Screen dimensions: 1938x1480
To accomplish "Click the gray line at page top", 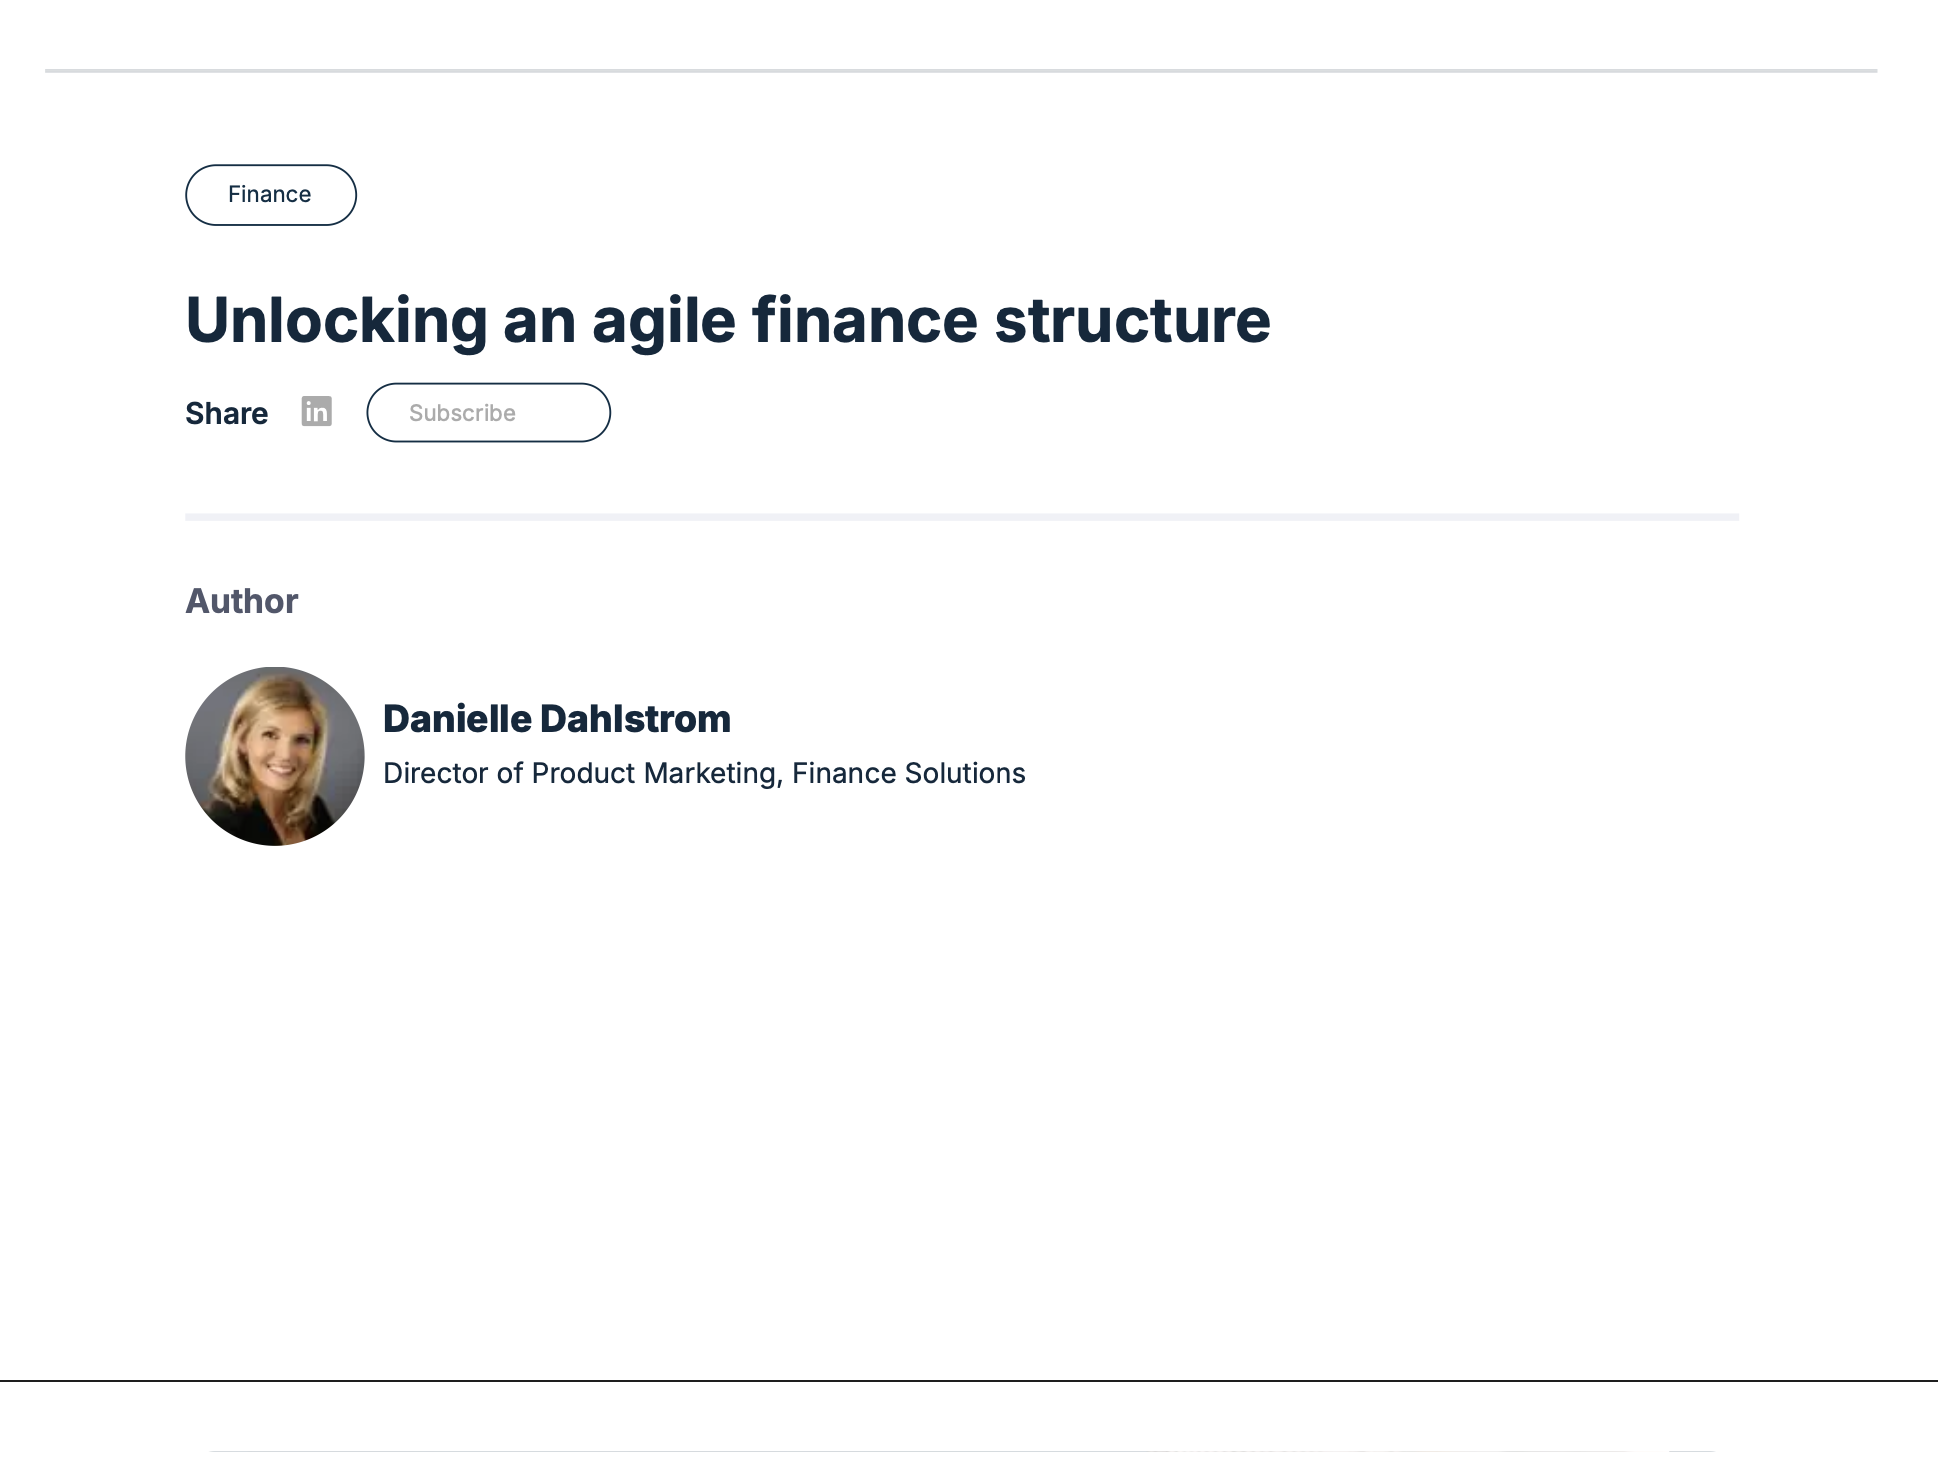I will (x=960, y=71).
